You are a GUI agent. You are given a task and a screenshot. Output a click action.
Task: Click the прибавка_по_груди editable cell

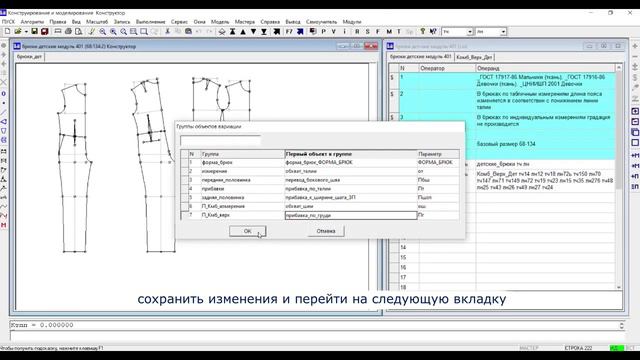click(x=351, y=215)
